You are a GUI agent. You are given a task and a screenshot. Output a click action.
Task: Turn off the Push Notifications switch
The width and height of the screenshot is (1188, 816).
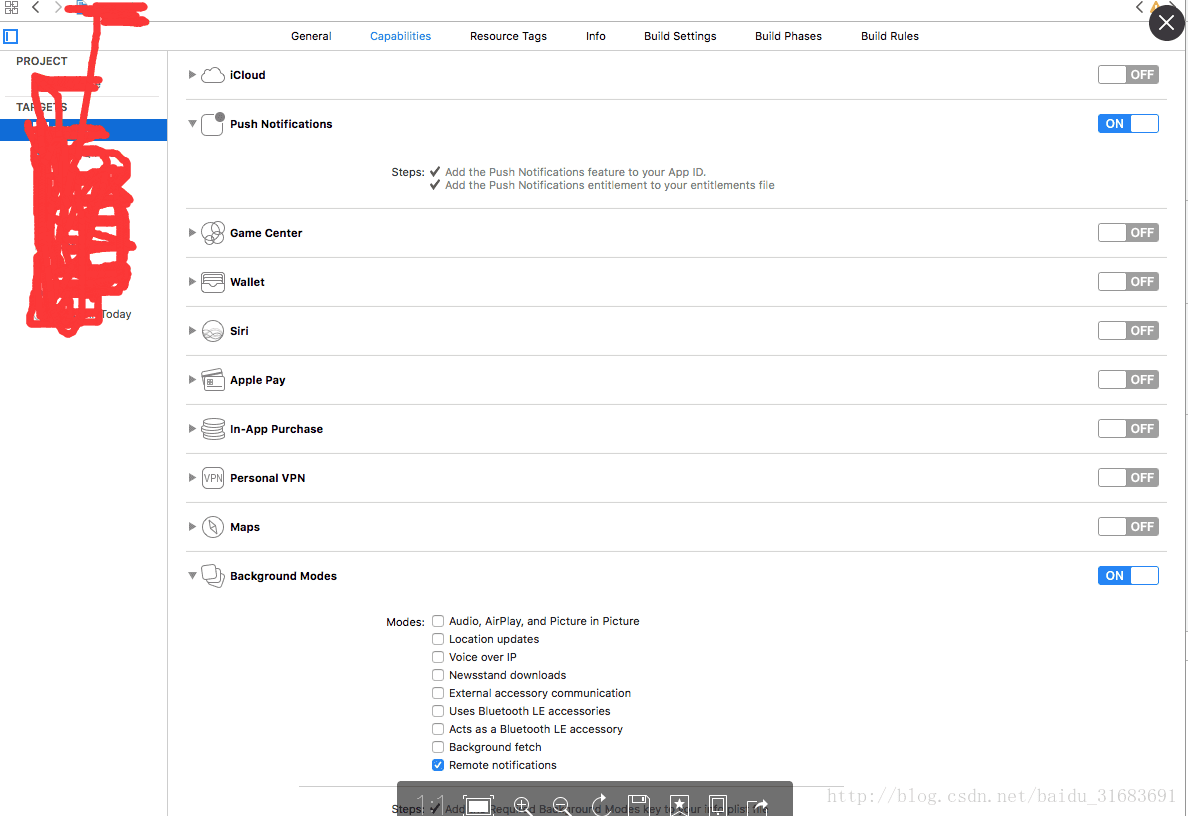[1128, 123]
